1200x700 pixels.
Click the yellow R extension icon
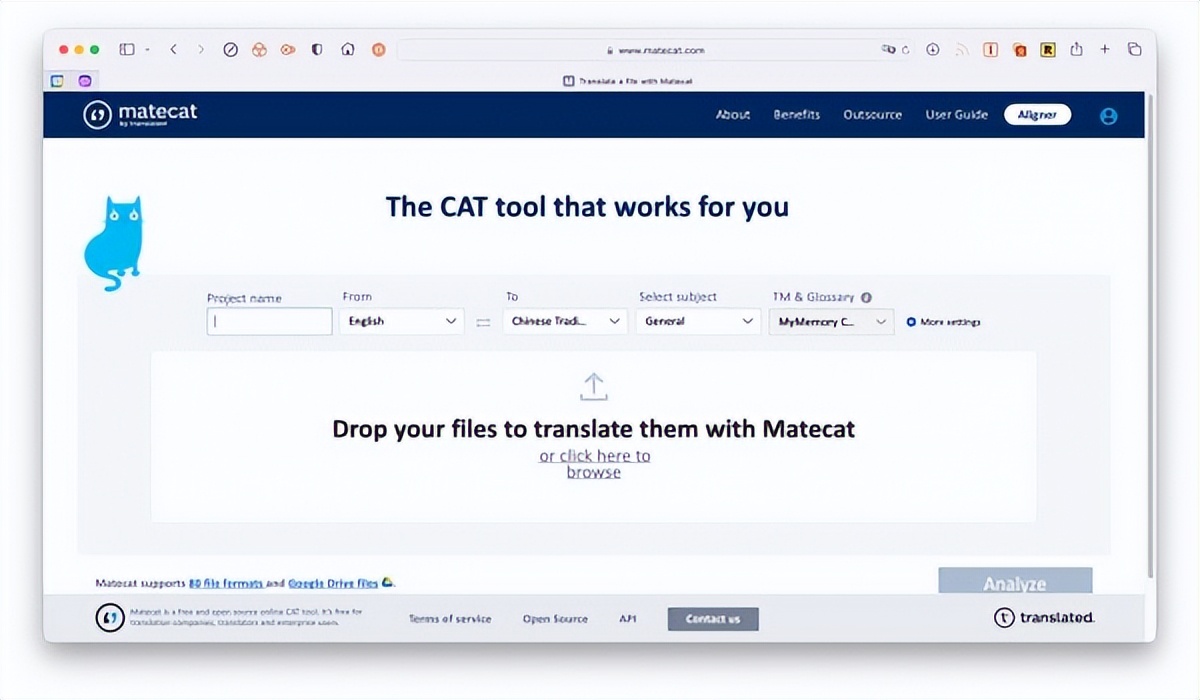click(x=1048, y=49)
